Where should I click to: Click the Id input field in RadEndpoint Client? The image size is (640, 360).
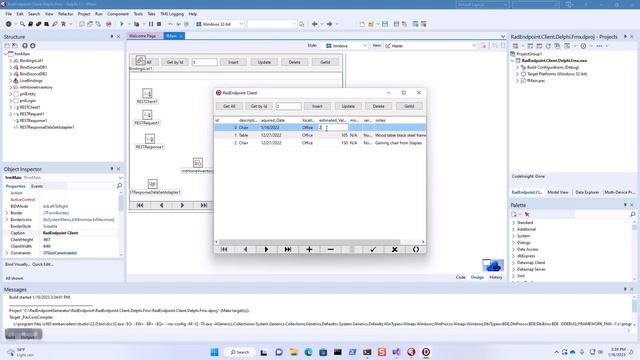pyautogui.click(x=289, y=106)
